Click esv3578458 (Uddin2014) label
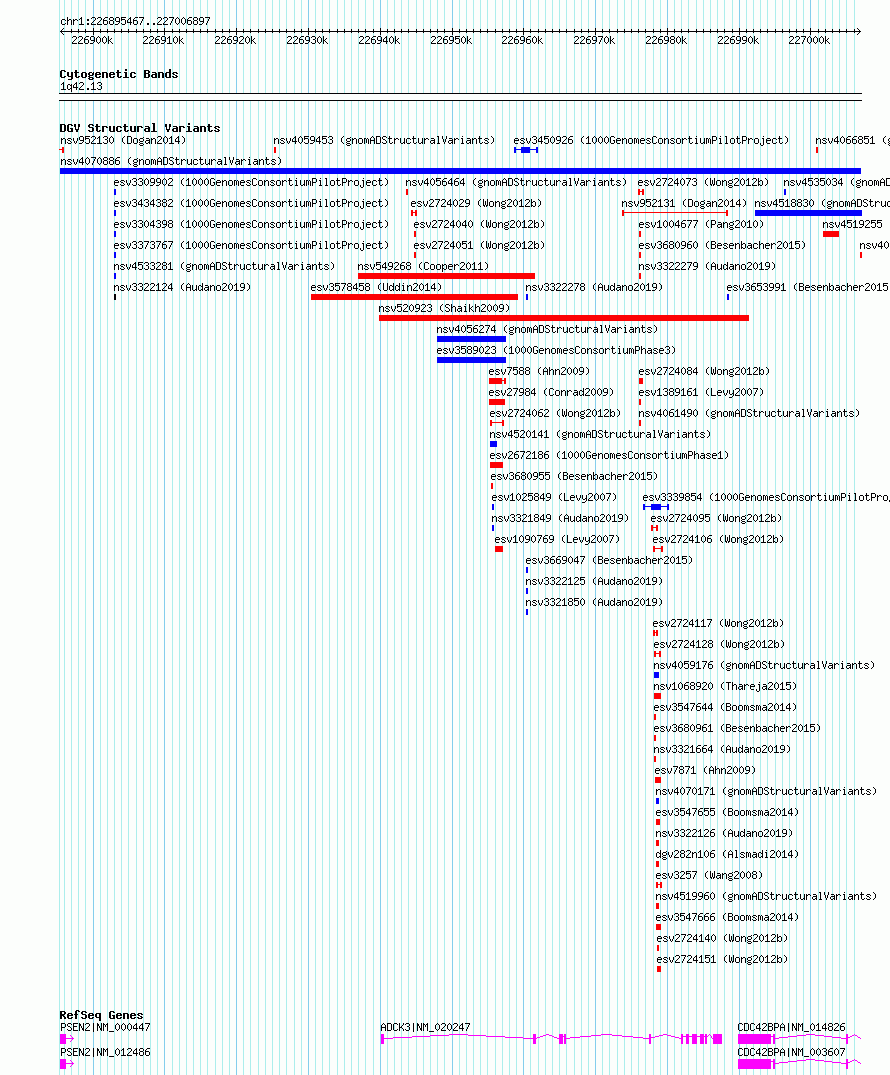This screenshot has width=890, height=1075. pyautogui.click(x=376, y=287)
